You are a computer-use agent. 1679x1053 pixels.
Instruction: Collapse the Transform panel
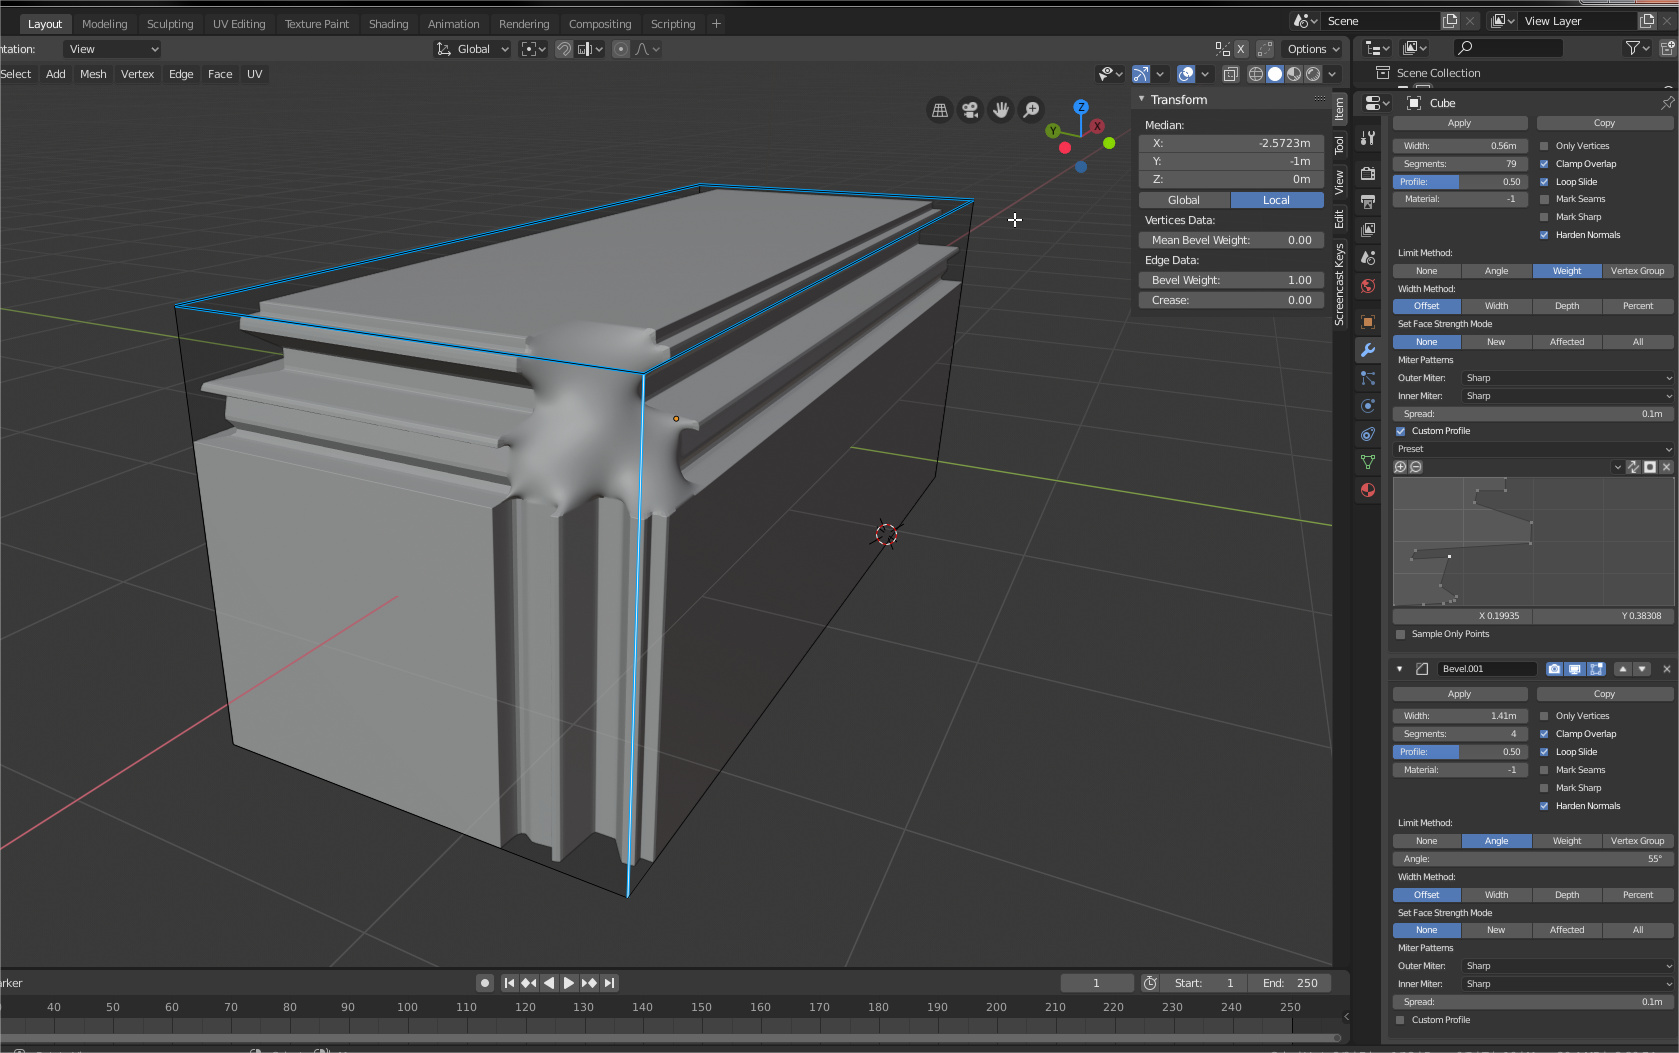pyautogui.click(x=1142, y=99)
